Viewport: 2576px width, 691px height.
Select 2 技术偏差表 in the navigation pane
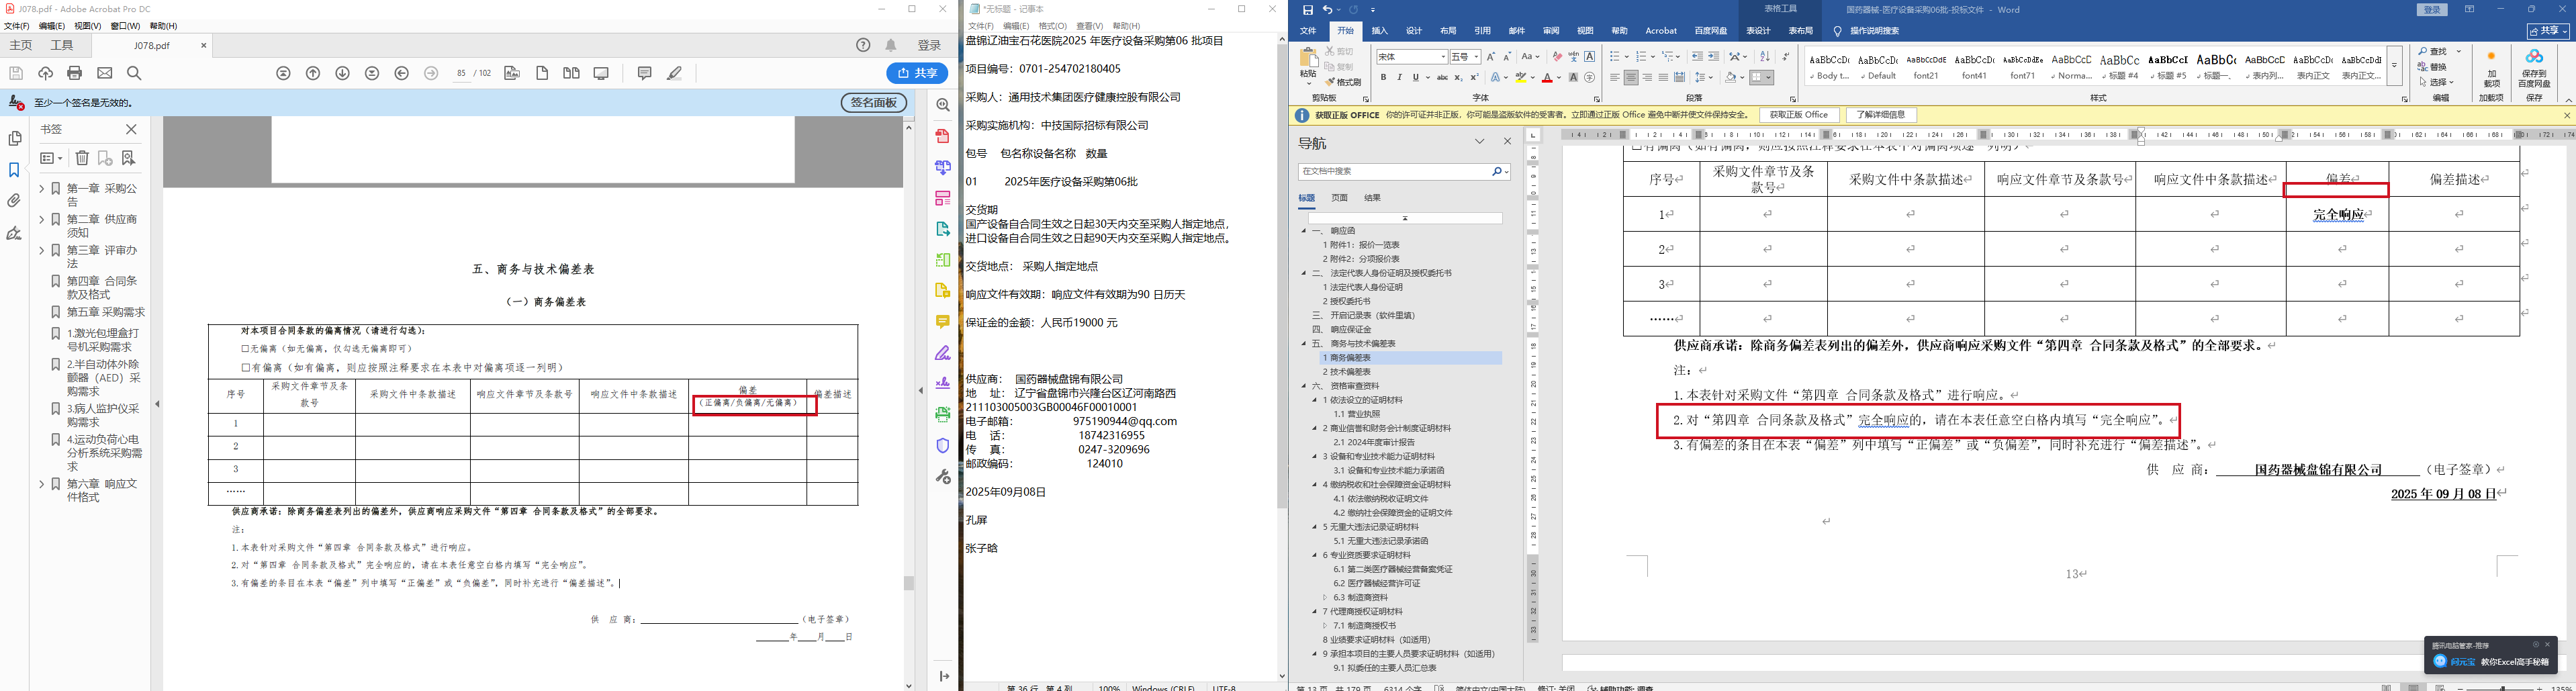1346,372
